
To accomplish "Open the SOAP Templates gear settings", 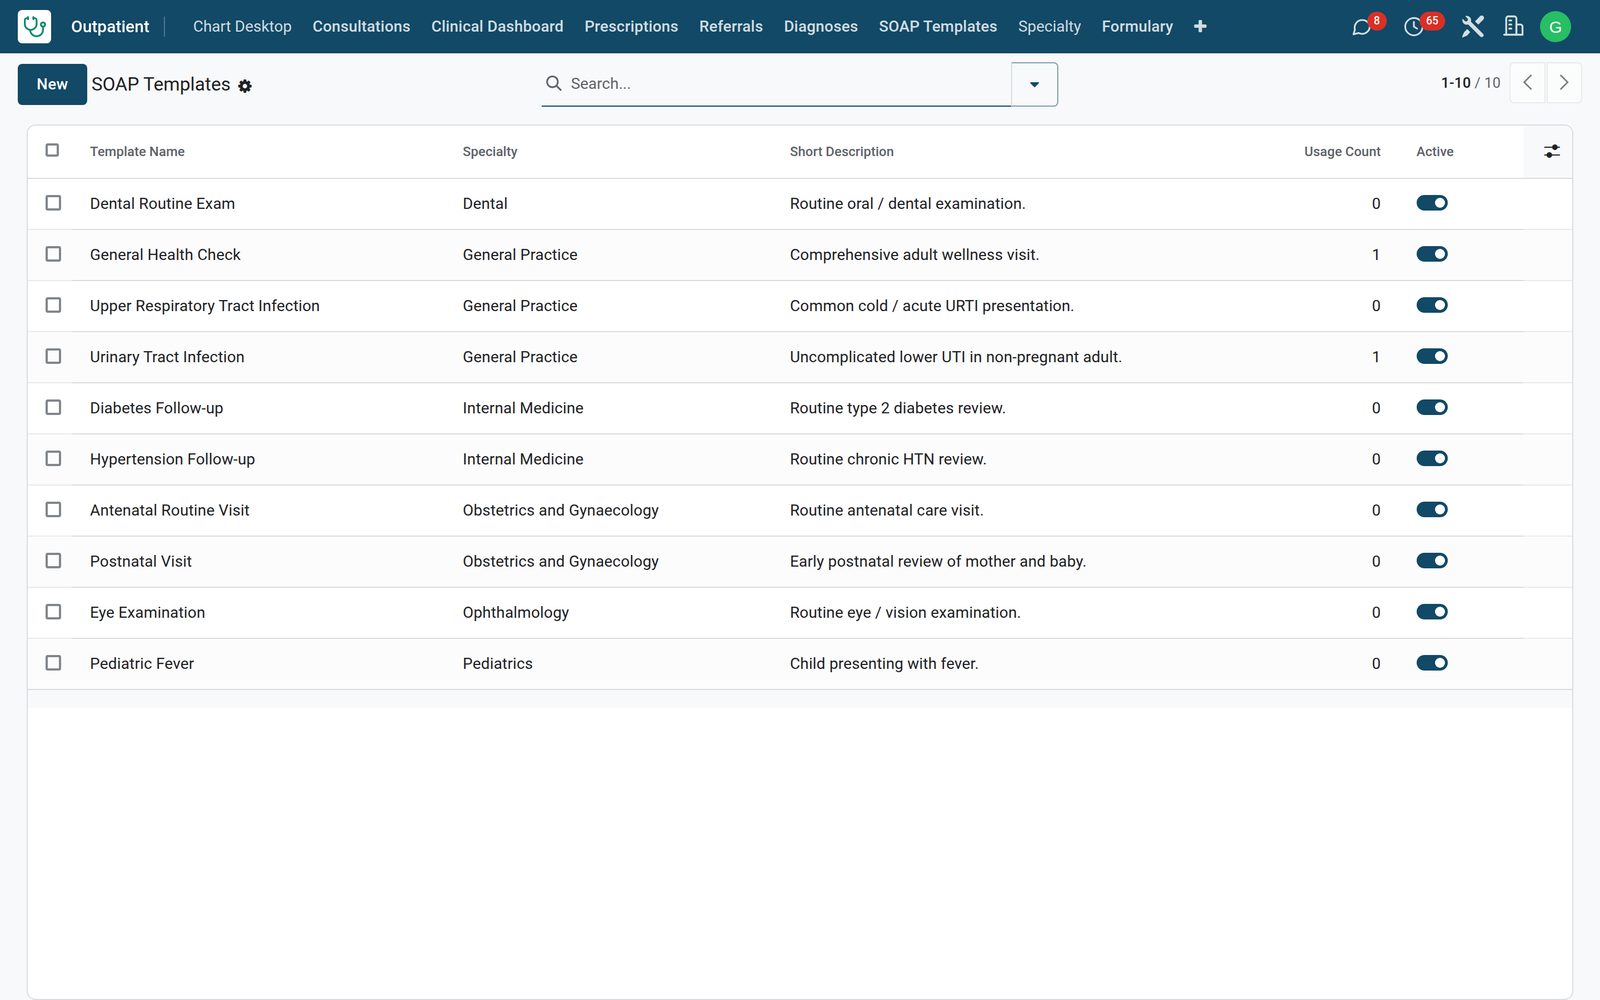I will 245,86.
